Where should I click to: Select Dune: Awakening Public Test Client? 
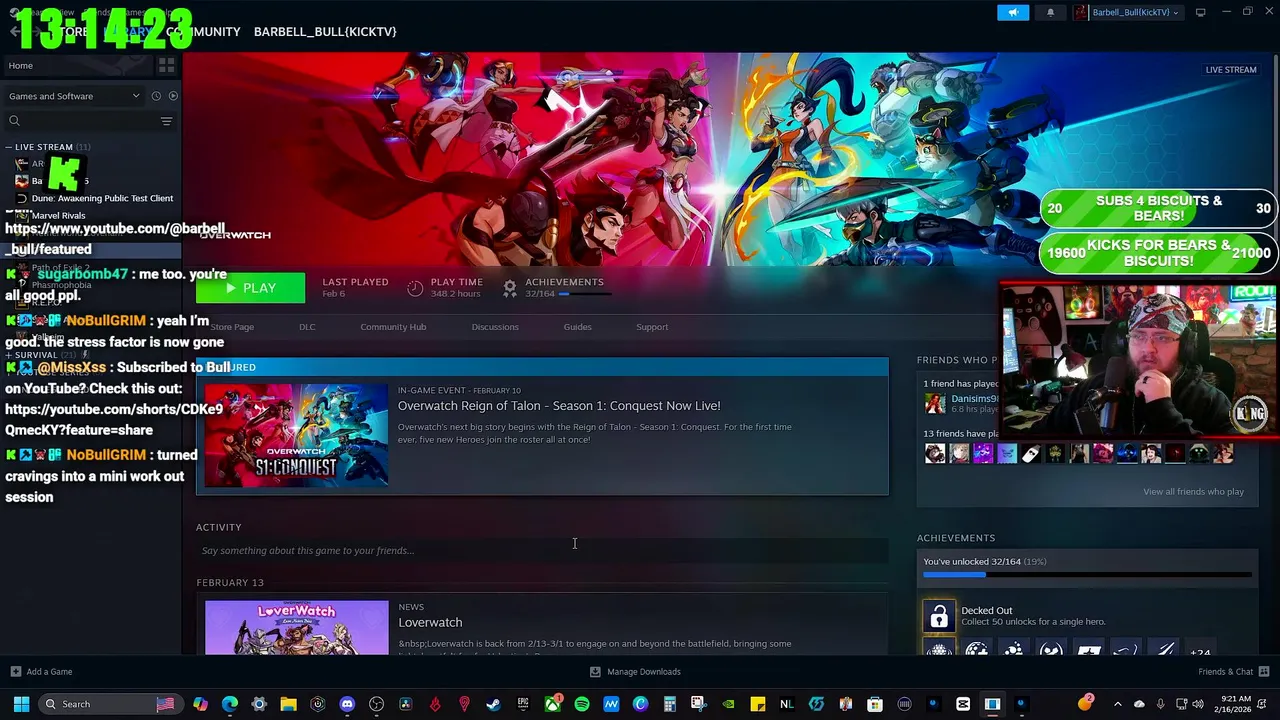point(102,198)
